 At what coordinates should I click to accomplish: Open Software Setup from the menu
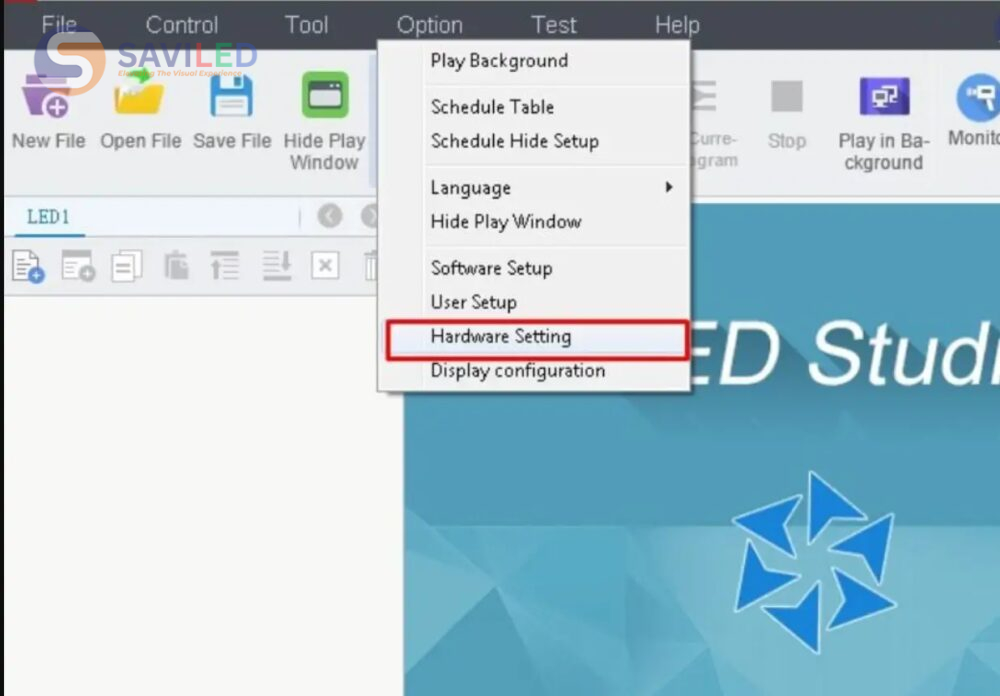coord(491,268)
